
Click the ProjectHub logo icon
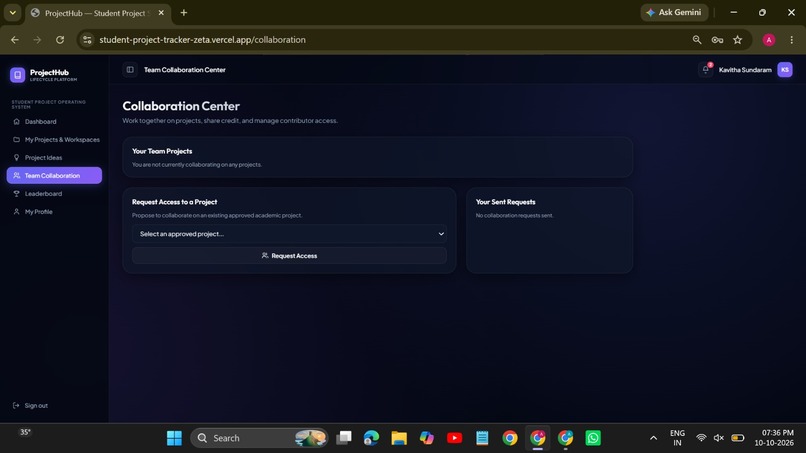tap(17, 75)
